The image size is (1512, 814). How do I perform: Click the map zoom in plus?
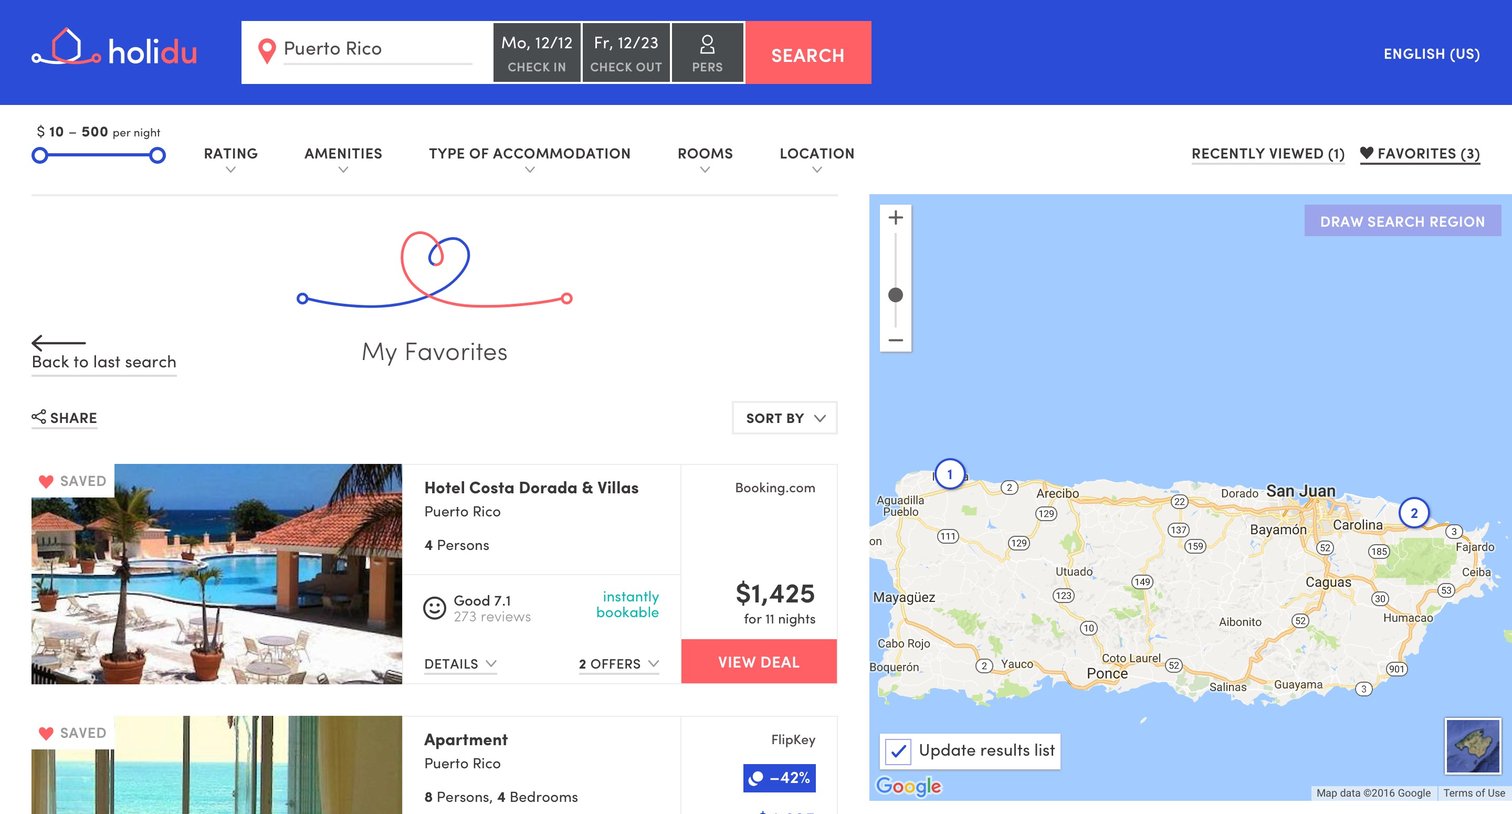tap(896, 218)
